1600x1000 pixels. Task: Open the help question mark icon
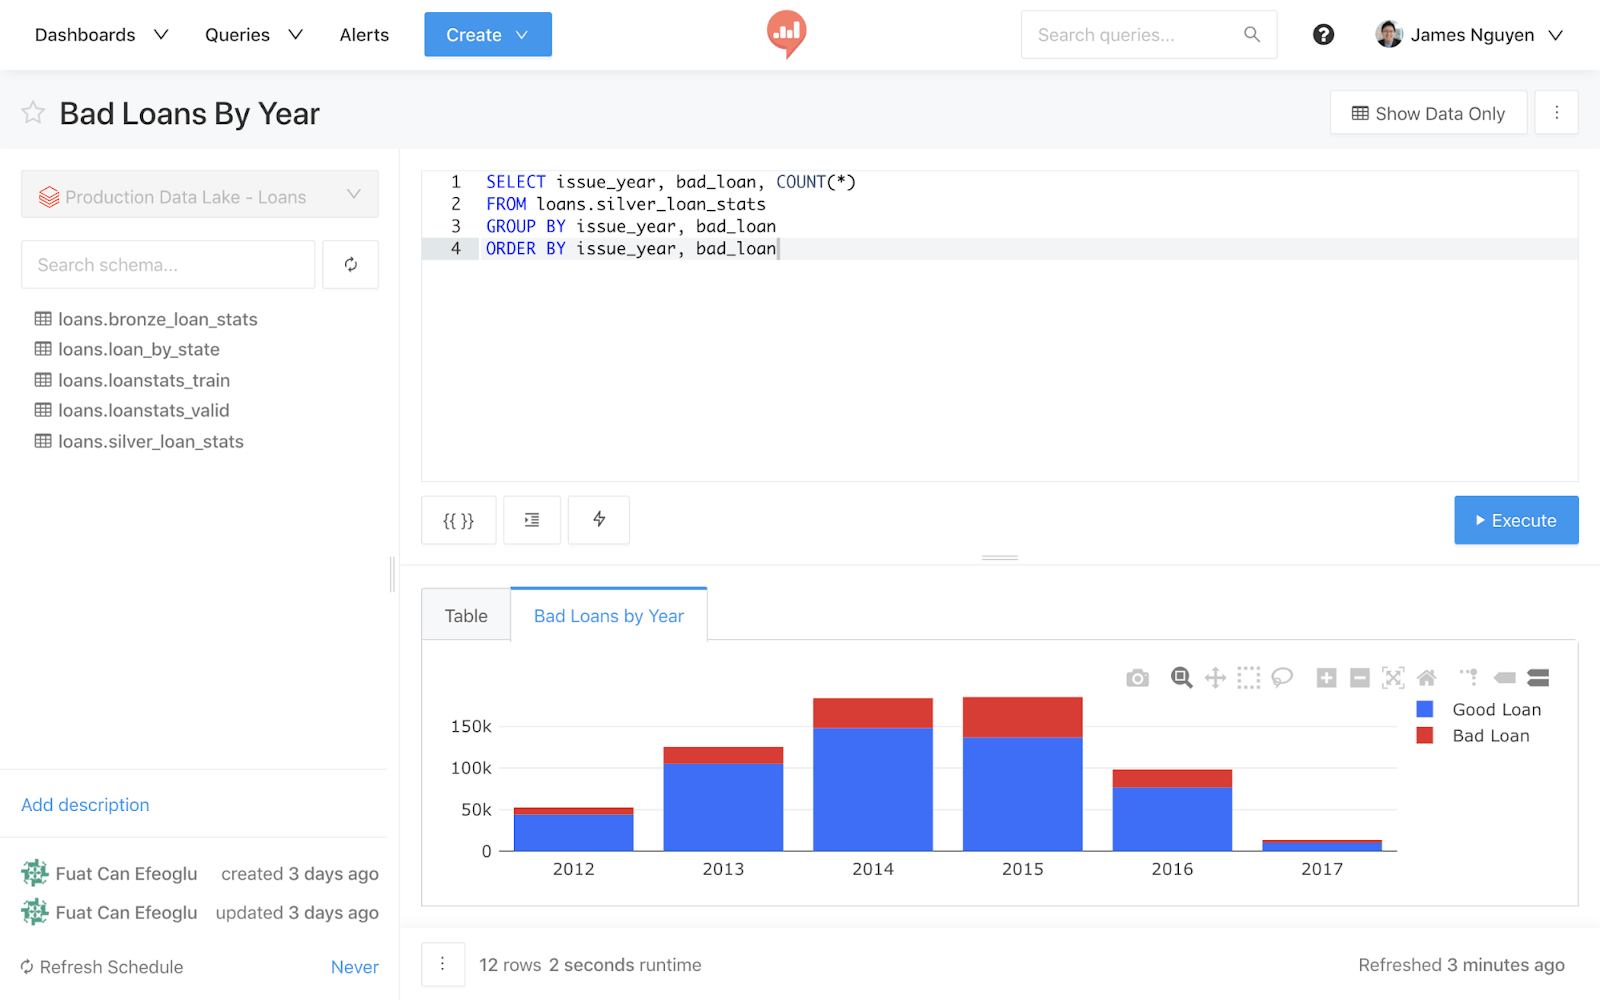(x=1323, y=35)
